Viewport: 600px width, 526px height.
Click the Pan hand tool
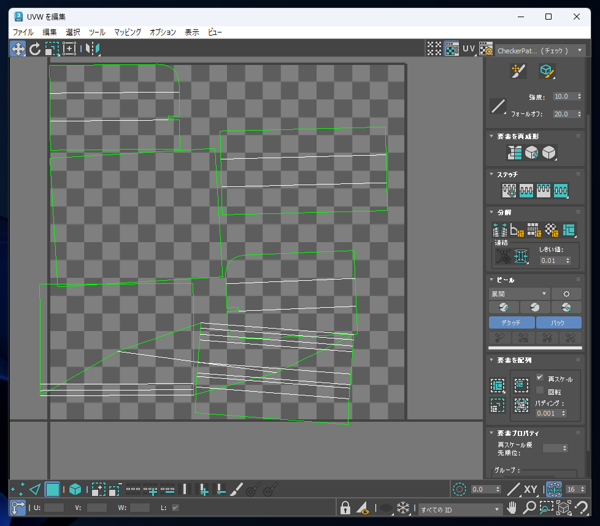512,508
